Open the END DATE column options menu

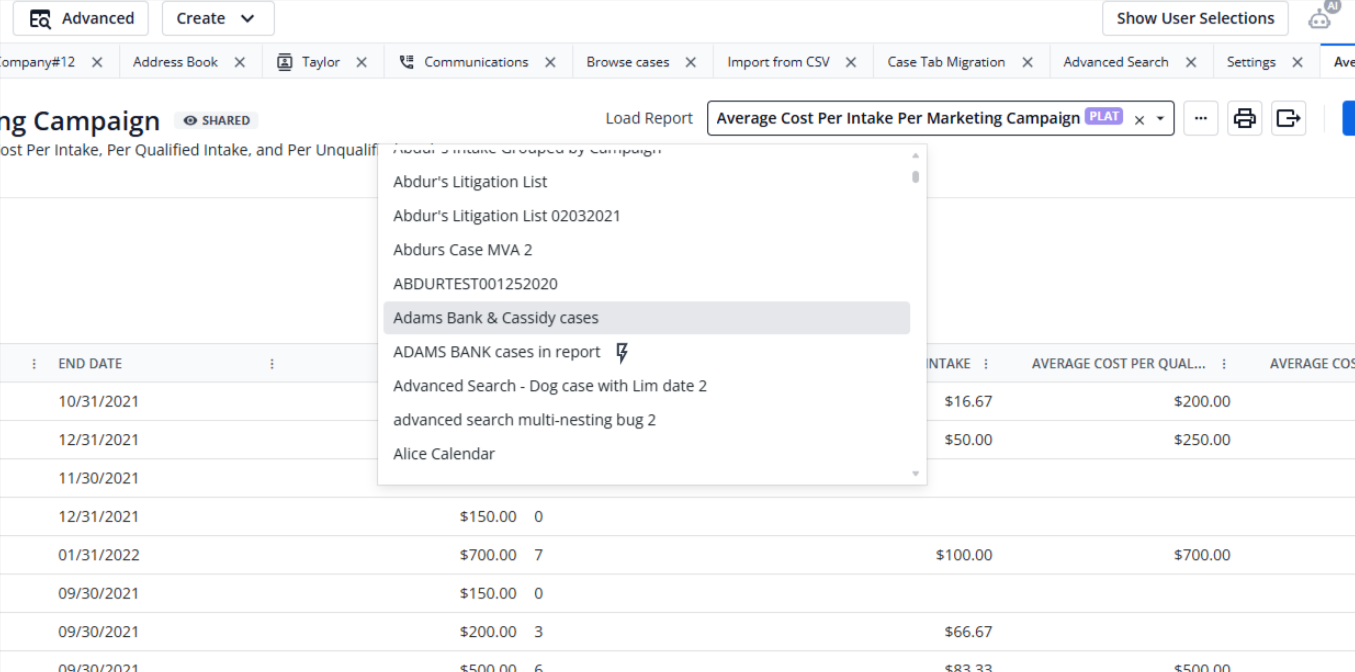pyautogui.click(x=272, y=363)
